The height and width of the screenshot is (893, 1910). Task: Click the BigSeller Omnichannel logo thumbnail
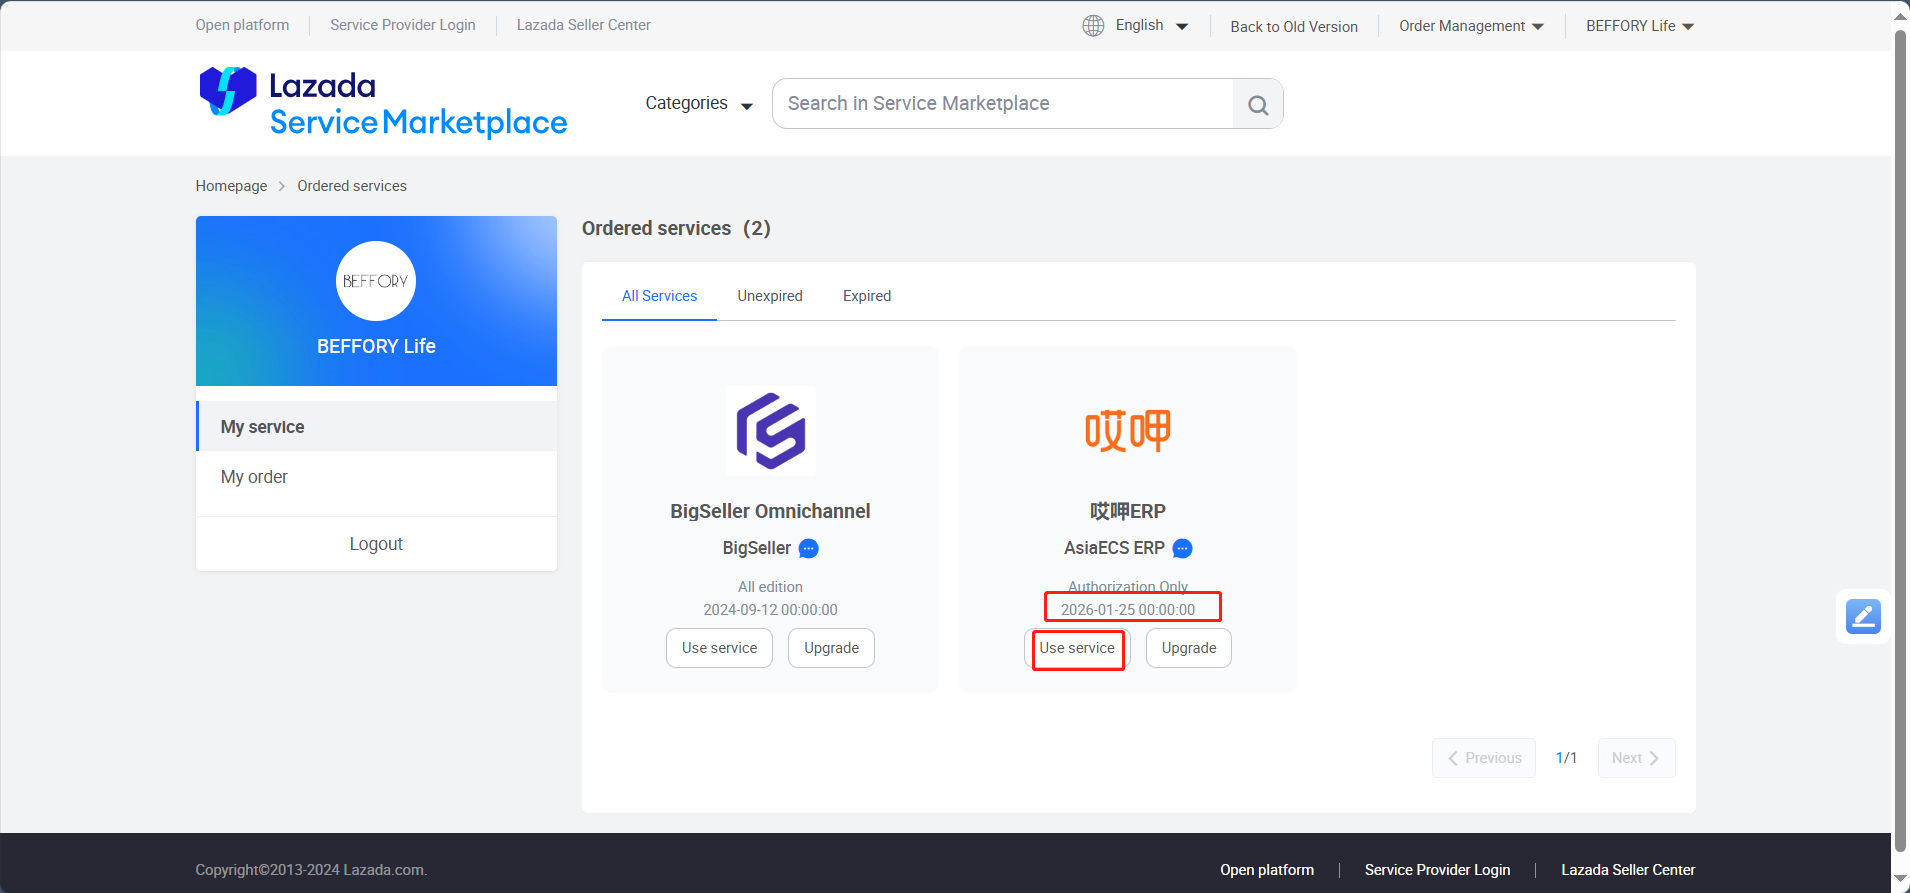click(x=770, y=431)
